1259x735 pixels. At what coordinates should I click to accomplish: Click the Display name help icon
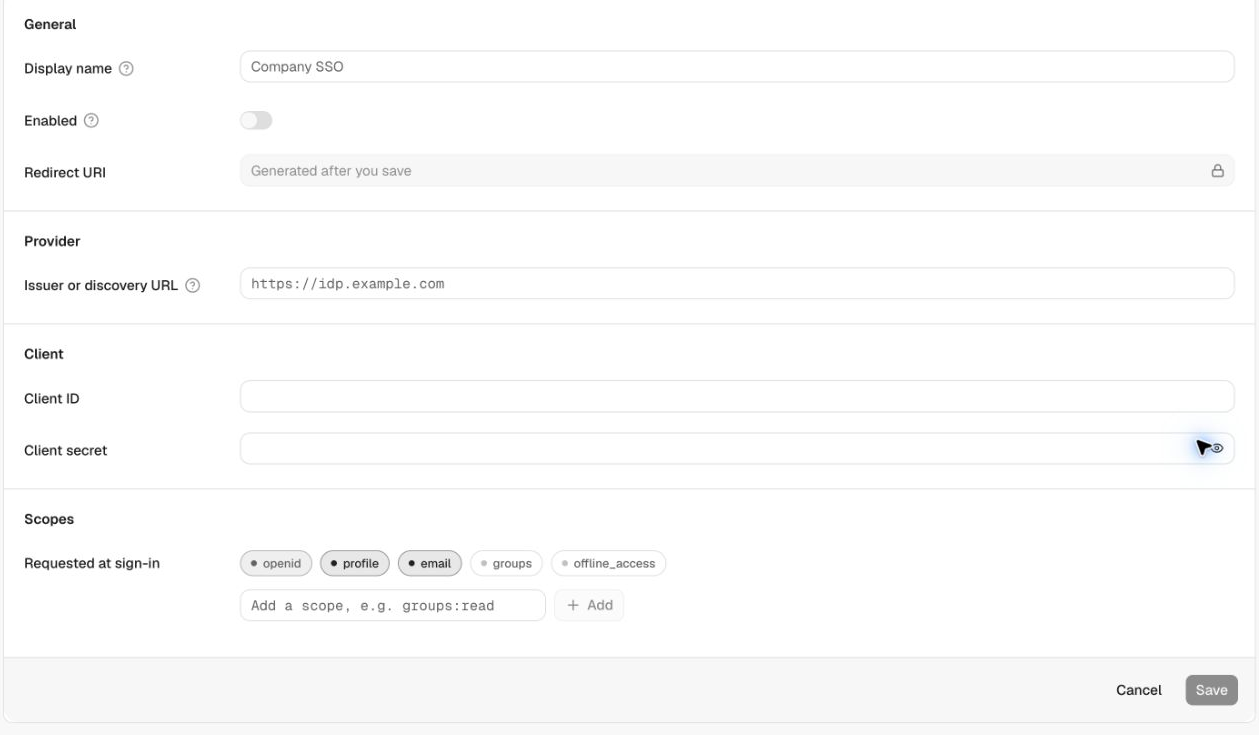coord(126,69)
